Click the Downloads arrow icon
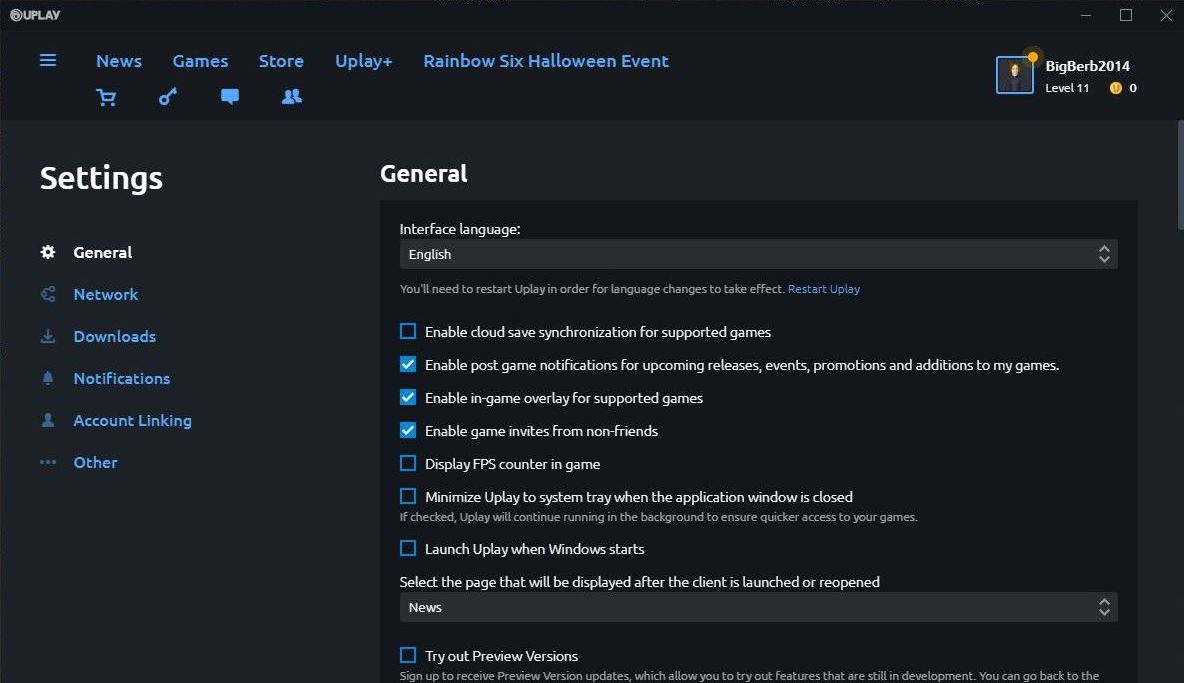 (x=48, y=337)
